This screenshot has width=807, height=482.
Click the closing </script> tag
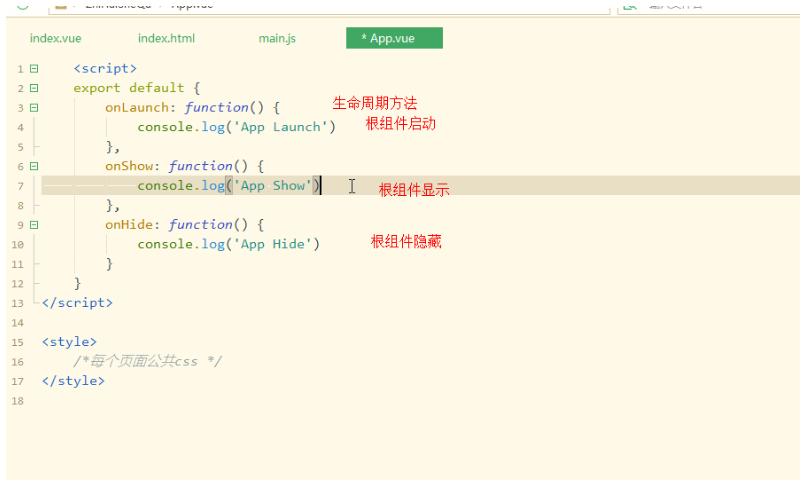(x=77, y=303)
